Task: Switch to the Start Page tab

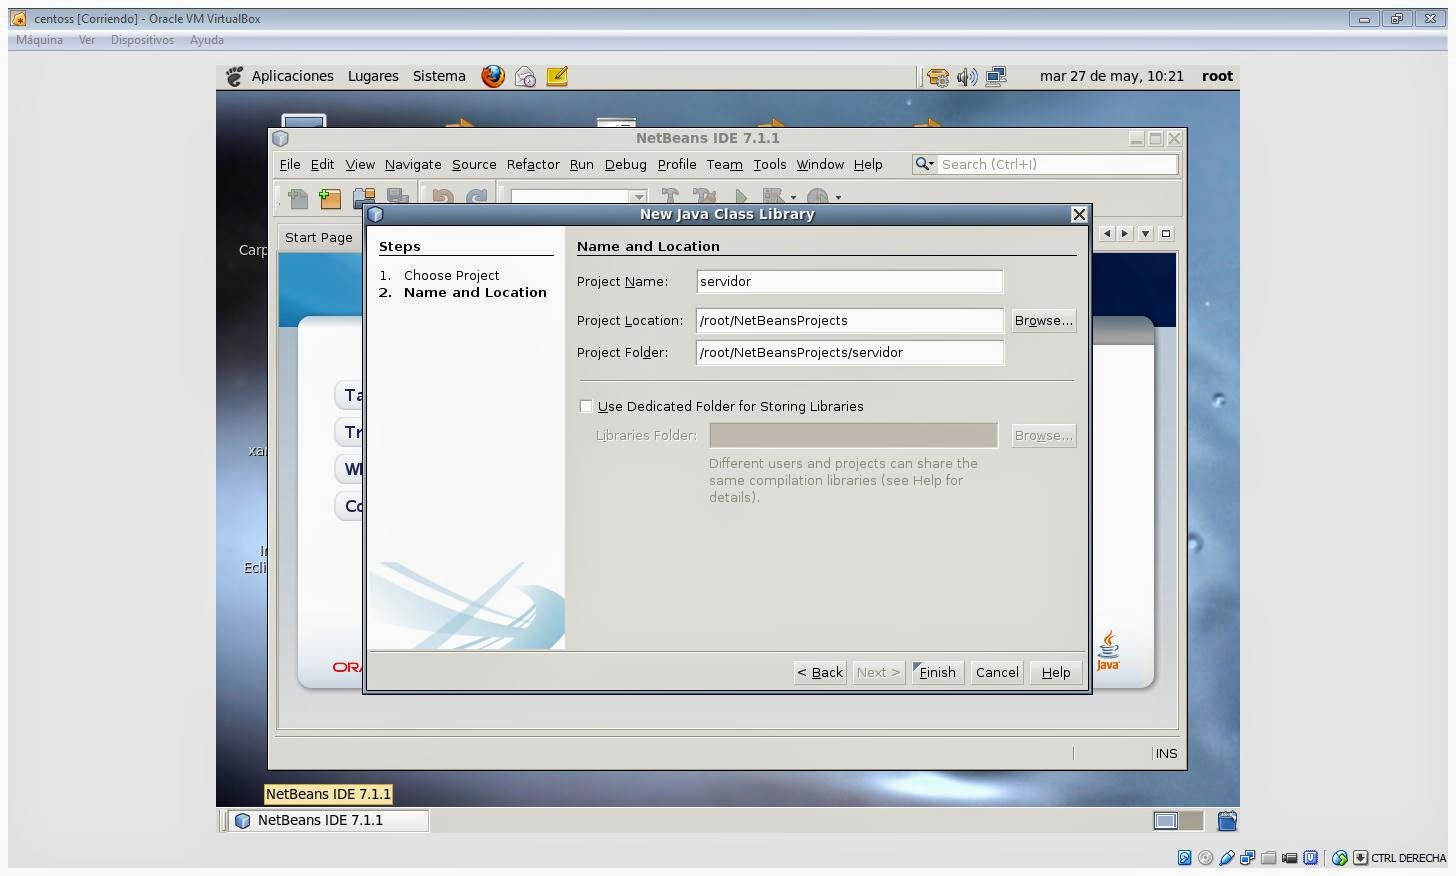Action: click(x=318, y=237)
